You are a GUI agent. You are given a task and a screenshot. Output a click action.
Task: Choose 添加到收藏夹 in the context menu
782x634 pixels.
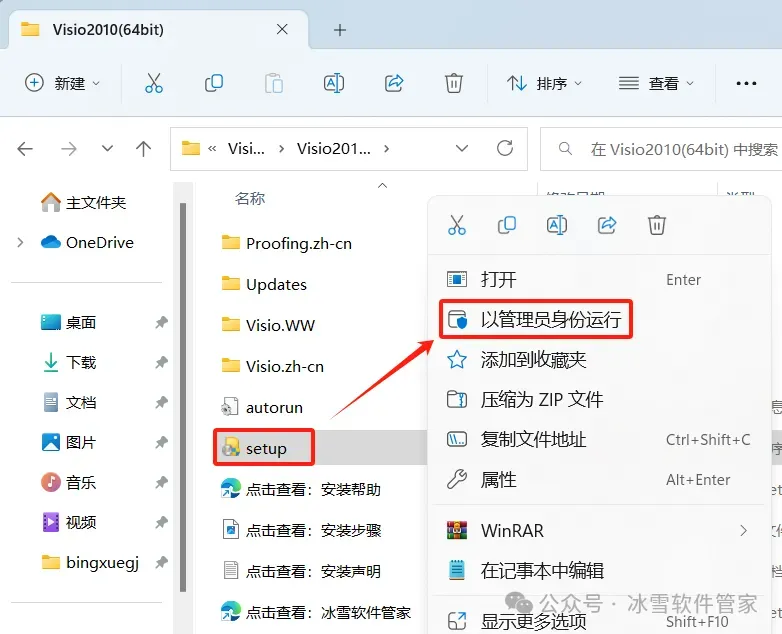(599, 360)
